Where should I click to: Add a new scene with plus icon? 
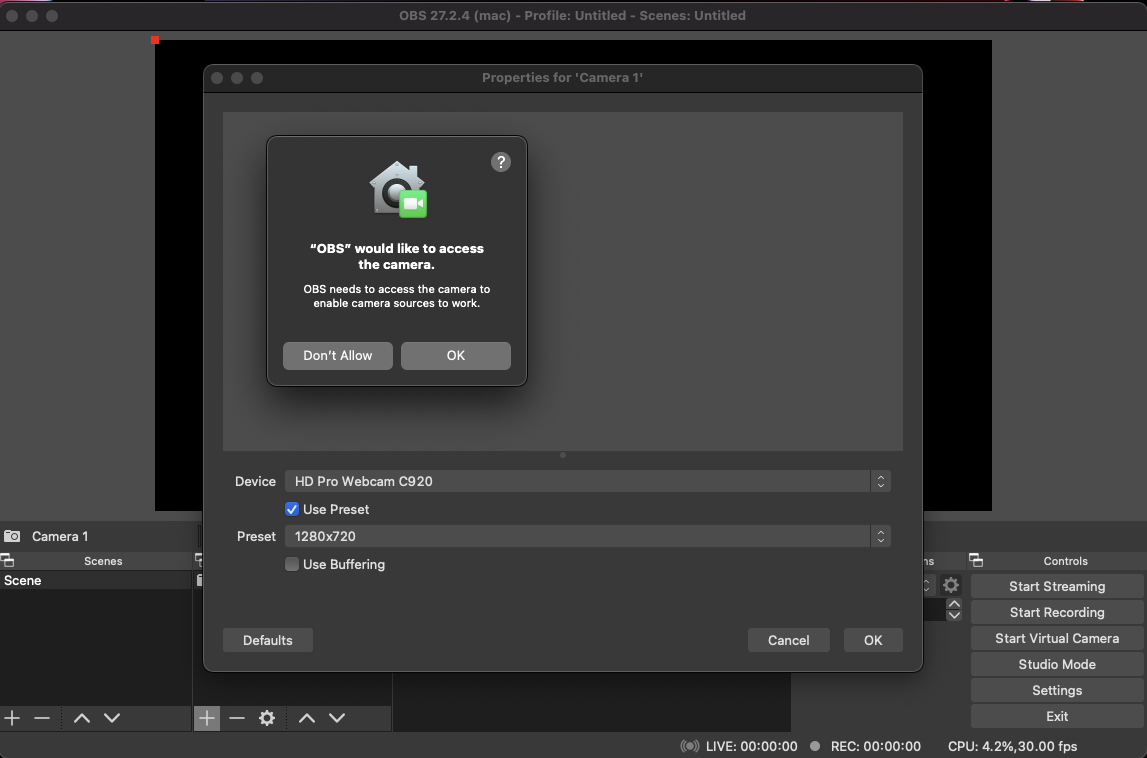coord(12,718)
